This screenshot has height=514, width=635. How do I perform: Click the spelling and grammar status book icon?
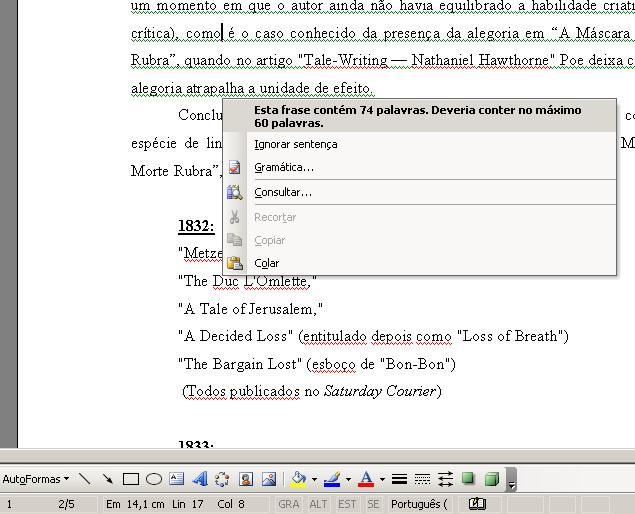(477, 504)
